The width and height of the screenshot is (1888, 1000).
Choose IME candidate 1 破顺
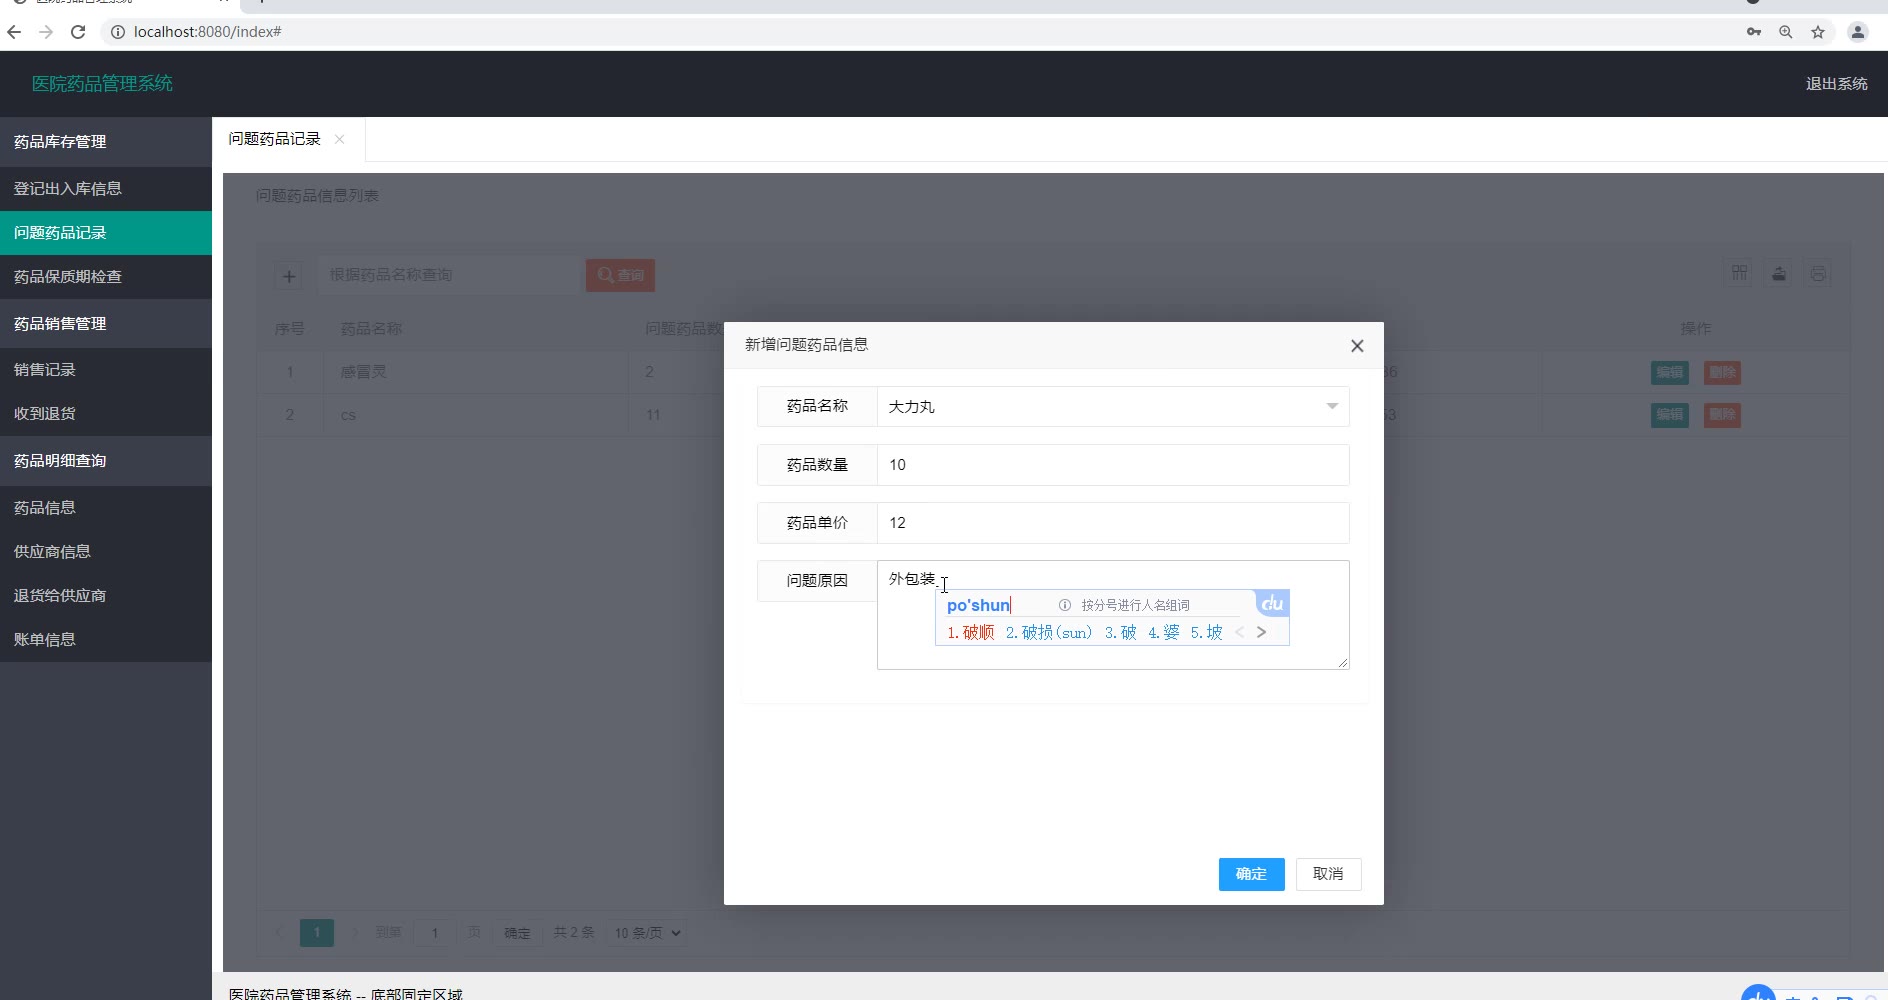[x=971, y=633]
